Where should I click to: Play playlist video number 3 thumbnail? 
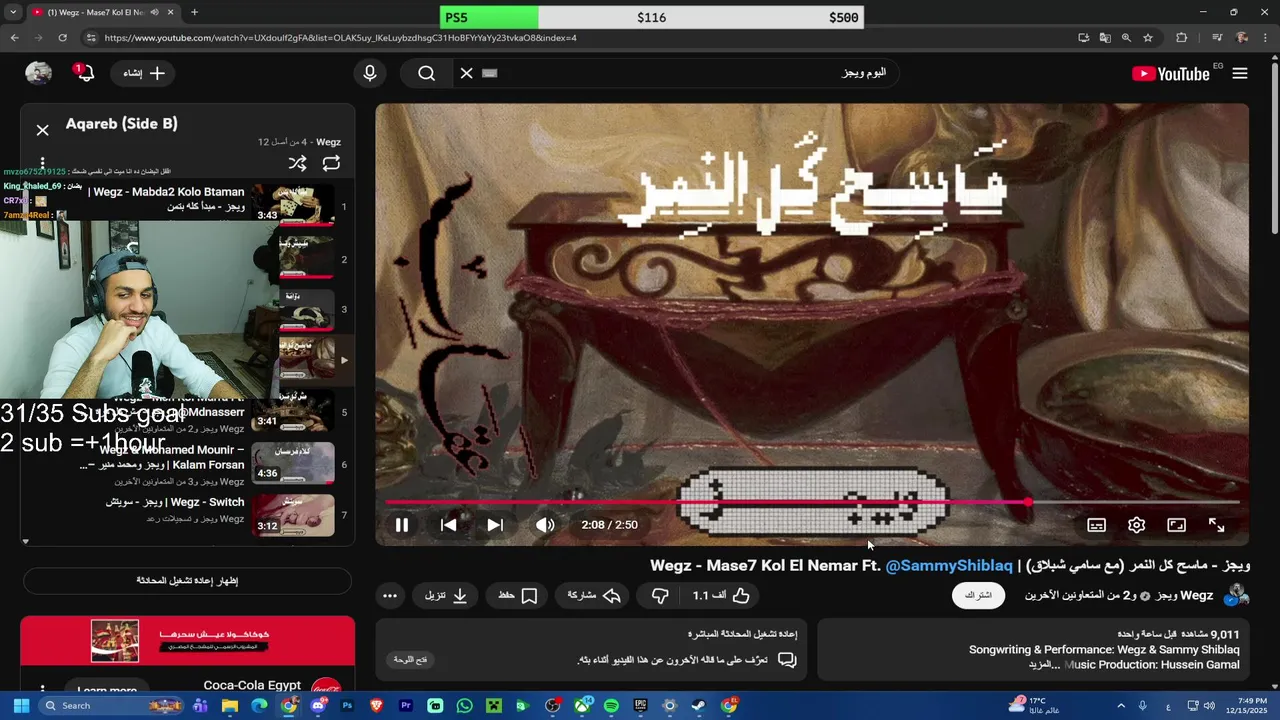306,309
